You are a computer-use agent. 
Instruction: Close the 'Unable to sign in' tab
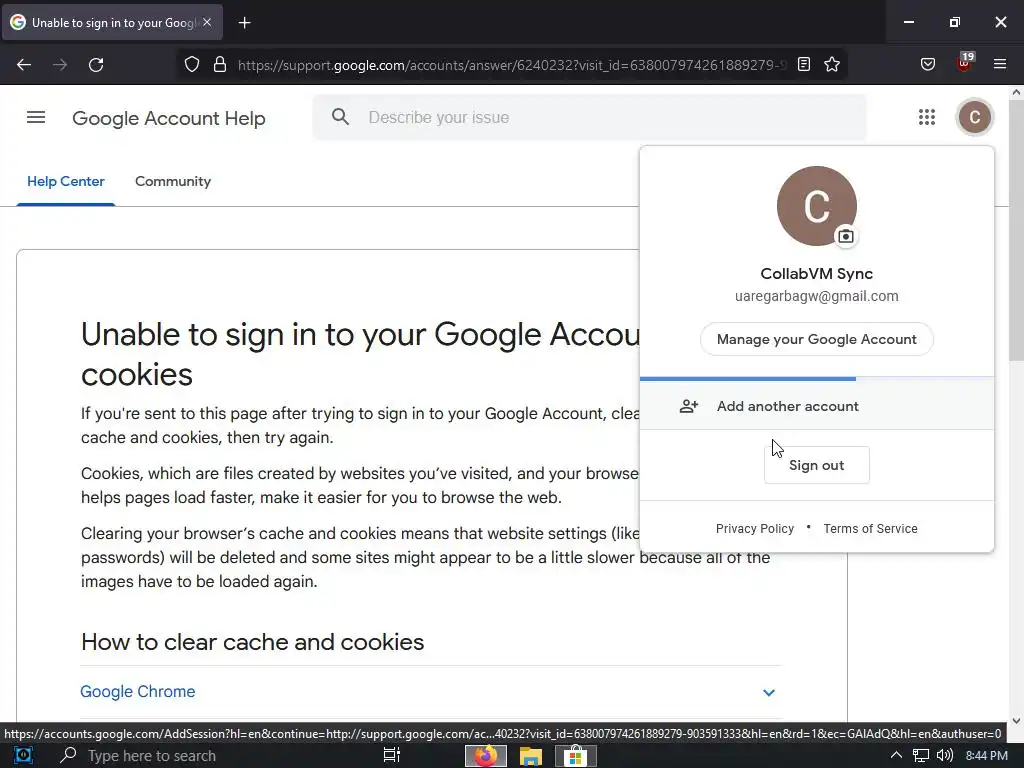tap(207, 22)
